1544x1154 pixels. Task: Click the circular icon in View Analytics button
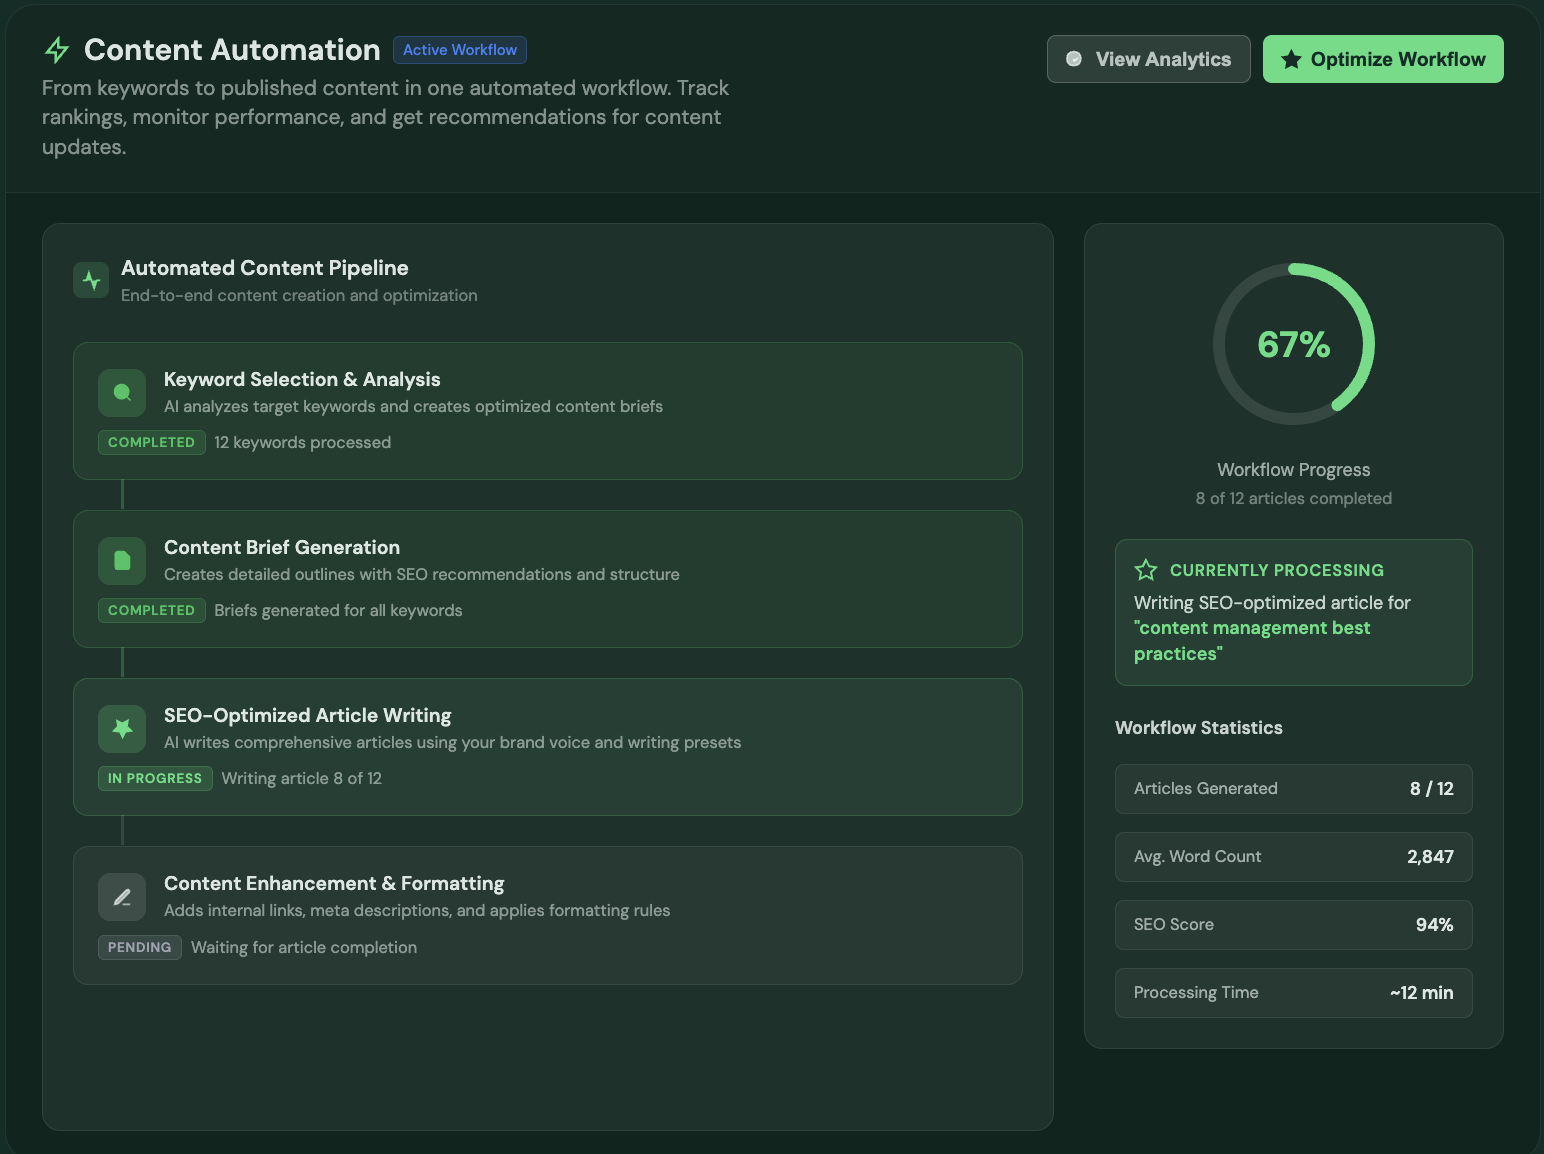pos(1074,60)
